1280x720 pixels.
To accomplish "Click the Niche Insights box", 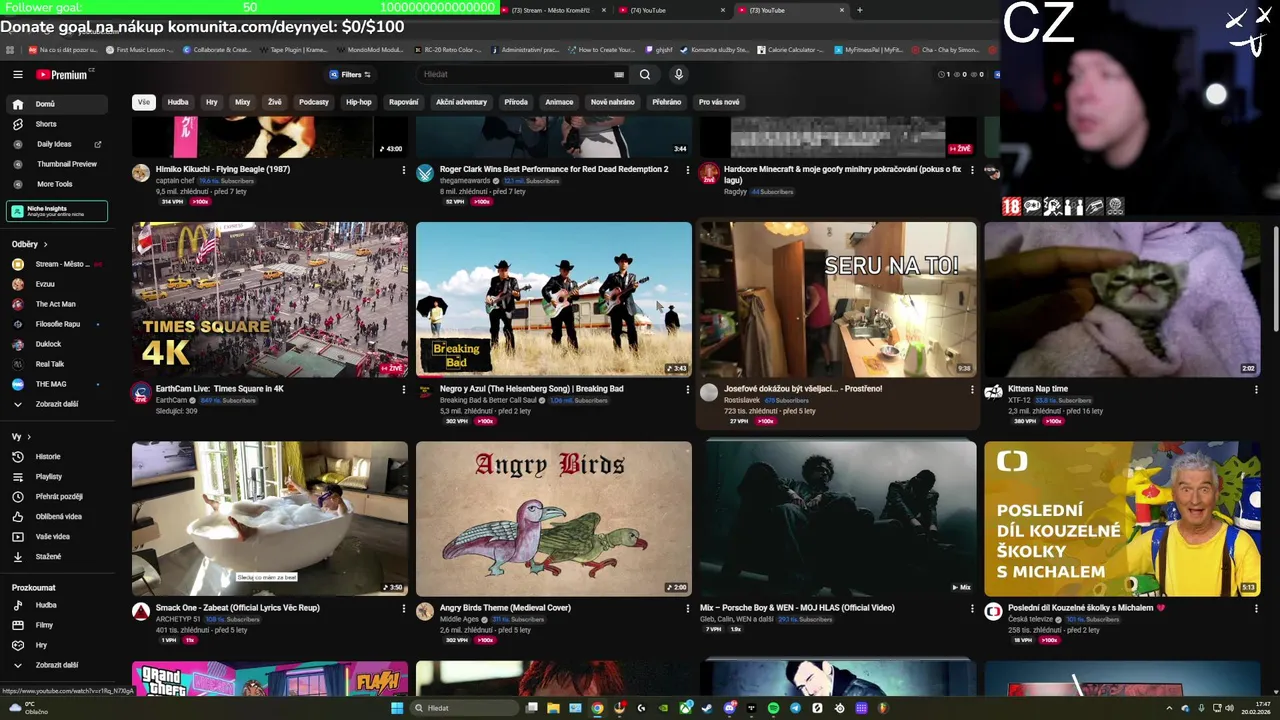I will 57,211.
